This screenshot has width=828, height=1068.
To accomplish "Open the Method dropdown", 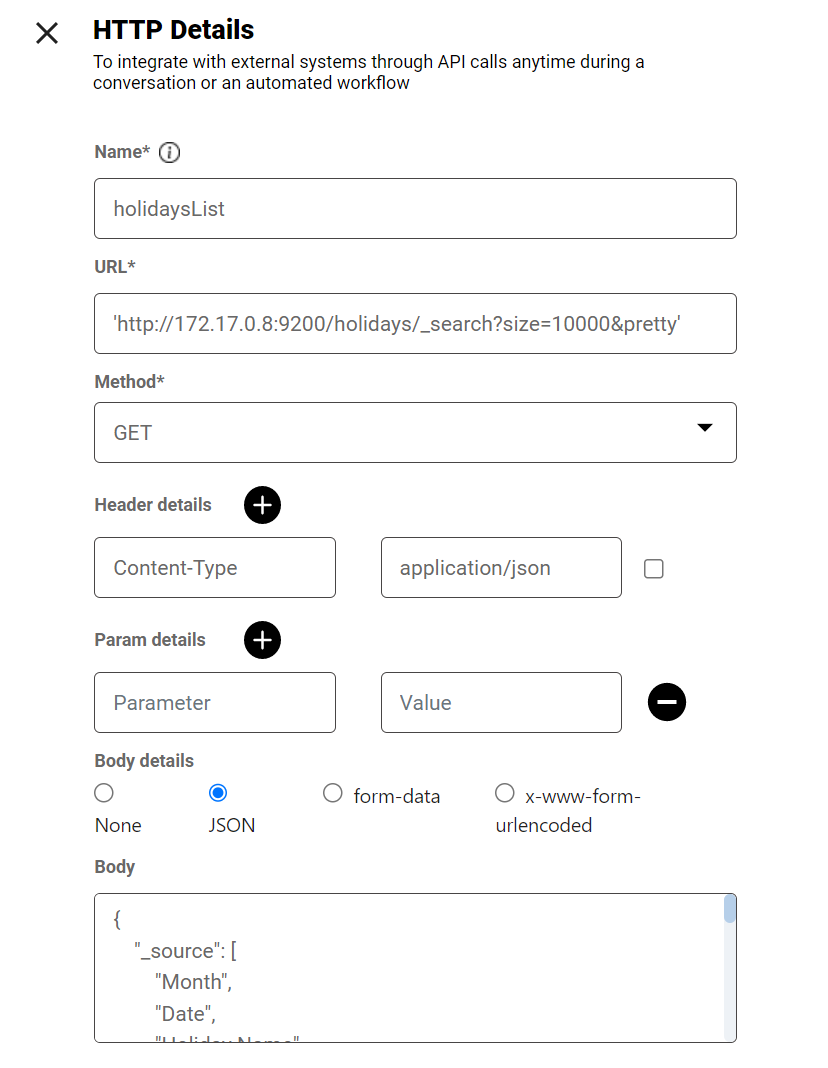I will pyautogui.click(x=414, y=433).
